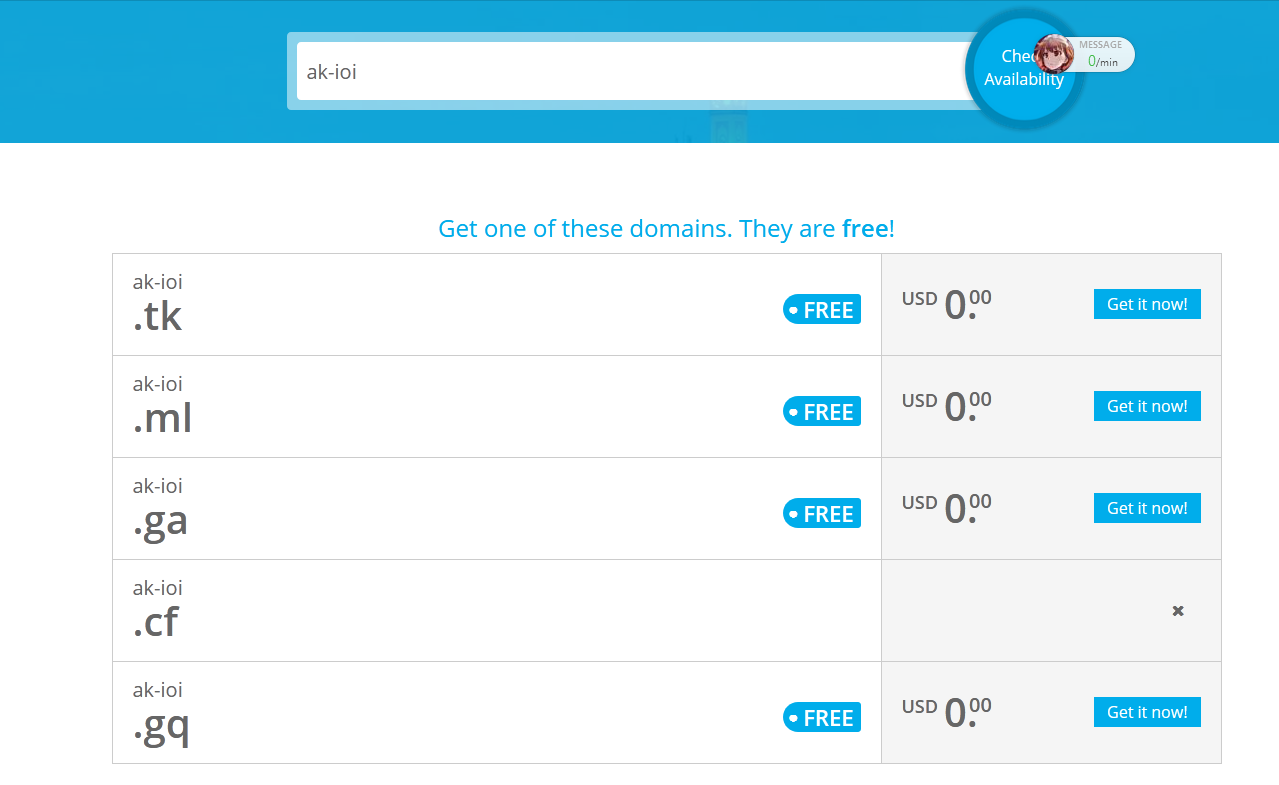Image resolution: width=1279 pixels, height=785 pixels.
Task: Select the ak-ioi .ml domain name
Action: pos(162,406)
